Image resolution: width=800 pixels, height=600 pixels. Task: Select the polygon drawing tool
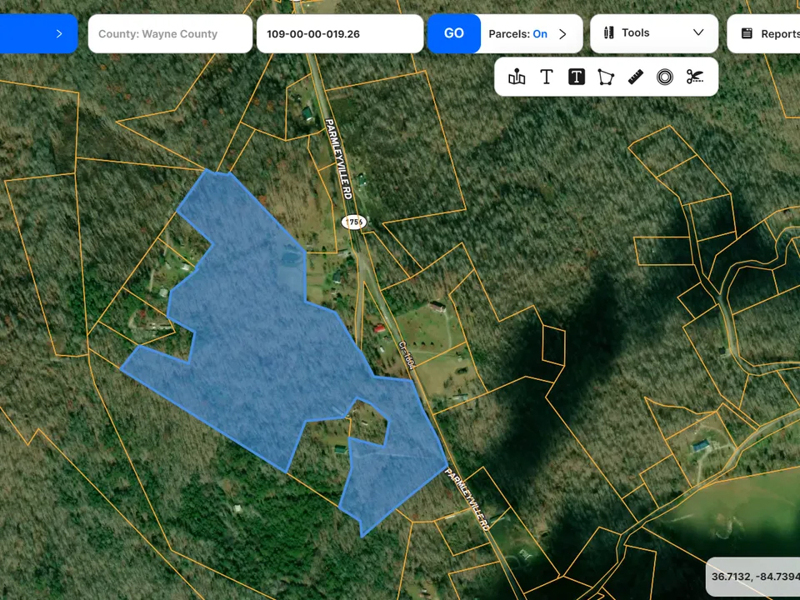[x=606, y=77]
